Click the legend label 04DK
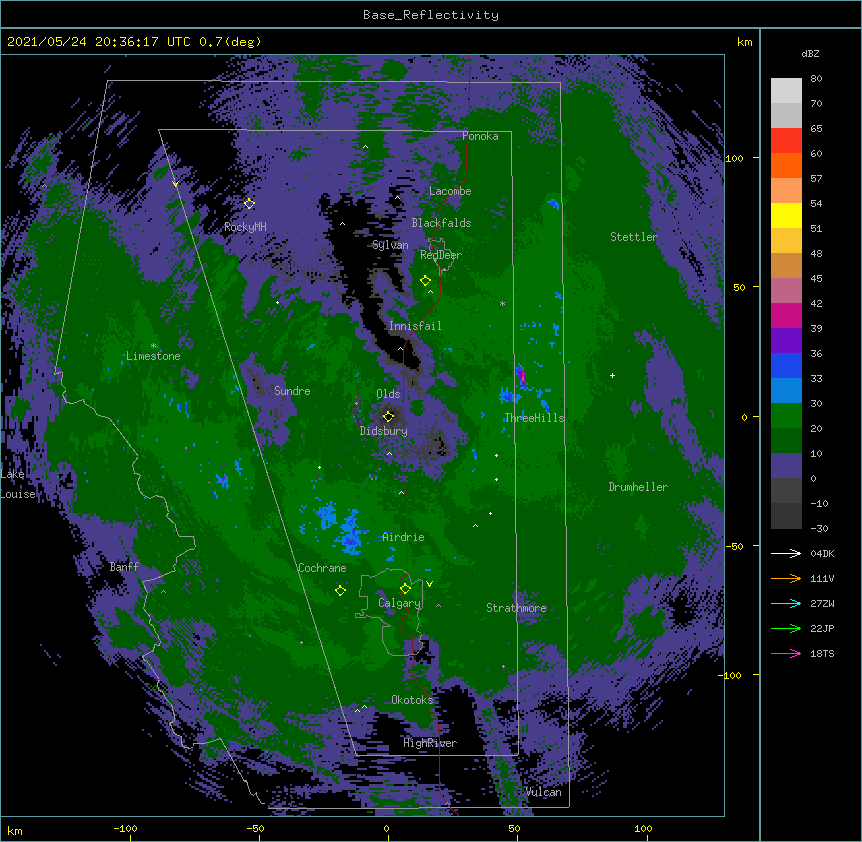Viewport: 862px width, 842px height. tap(822, 553)
